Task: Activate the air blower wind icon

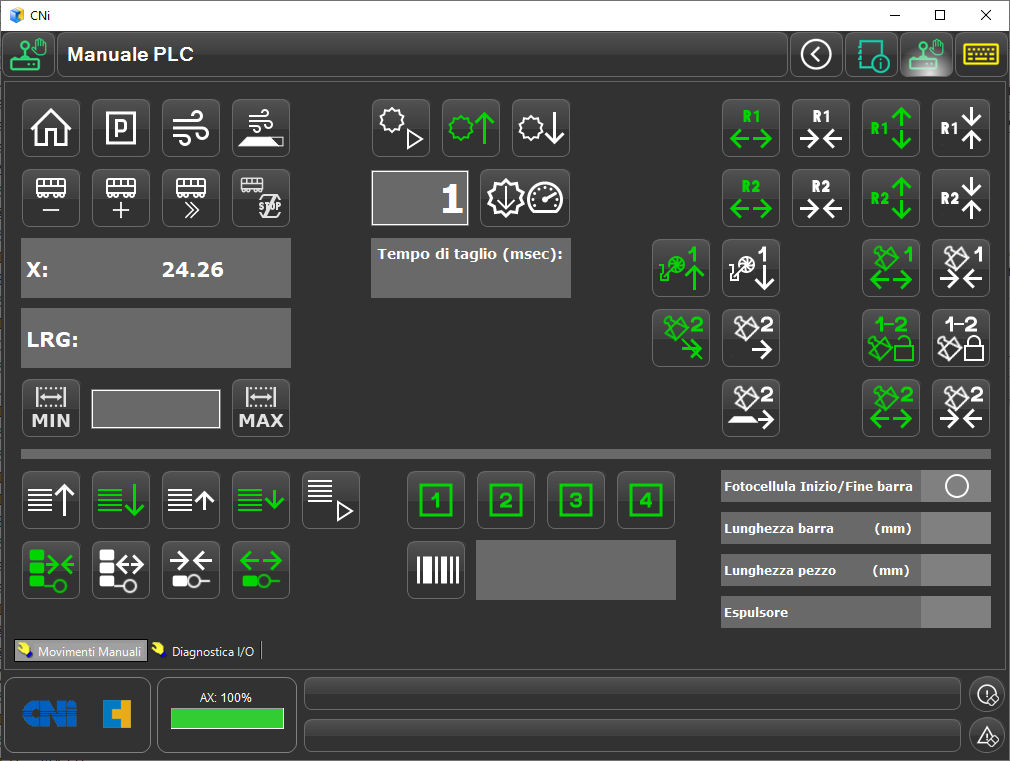Action: [191, 128]
